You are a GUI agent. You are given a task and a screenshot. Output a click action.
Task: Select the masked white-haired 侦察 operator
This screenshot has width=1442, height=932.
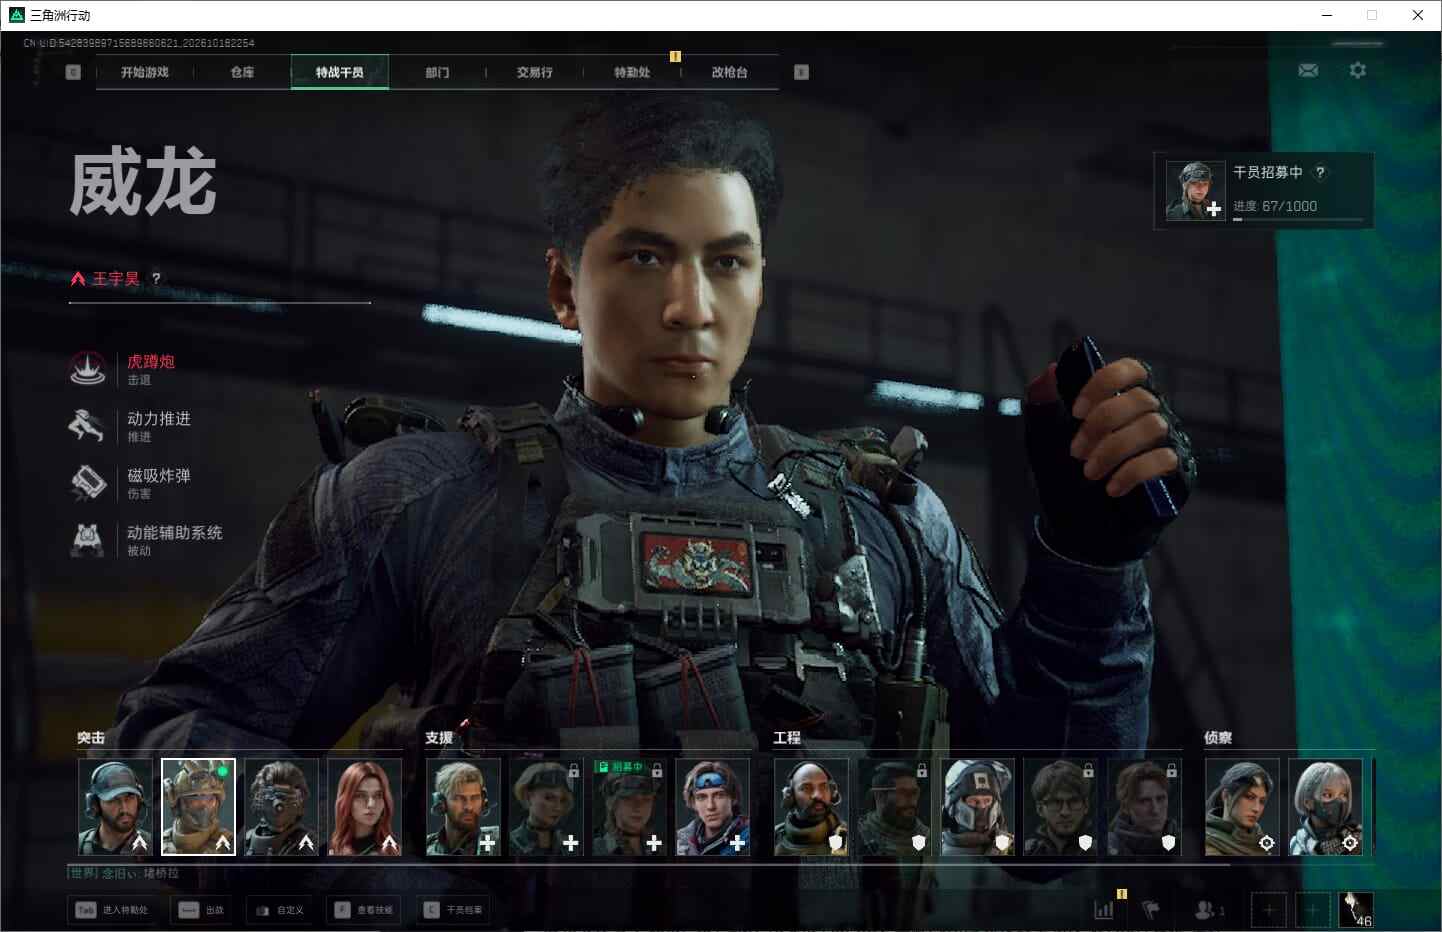[x=1325, y=807]
